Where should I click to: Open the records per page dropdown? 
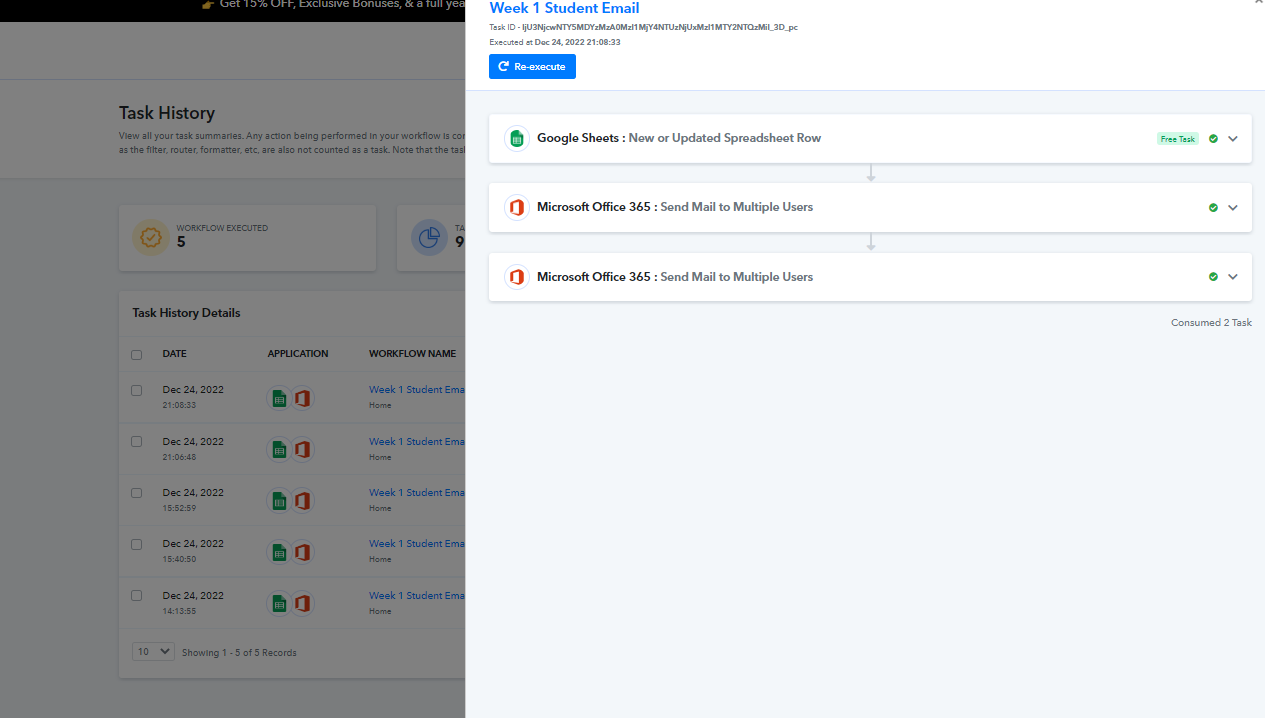point(153,651)
